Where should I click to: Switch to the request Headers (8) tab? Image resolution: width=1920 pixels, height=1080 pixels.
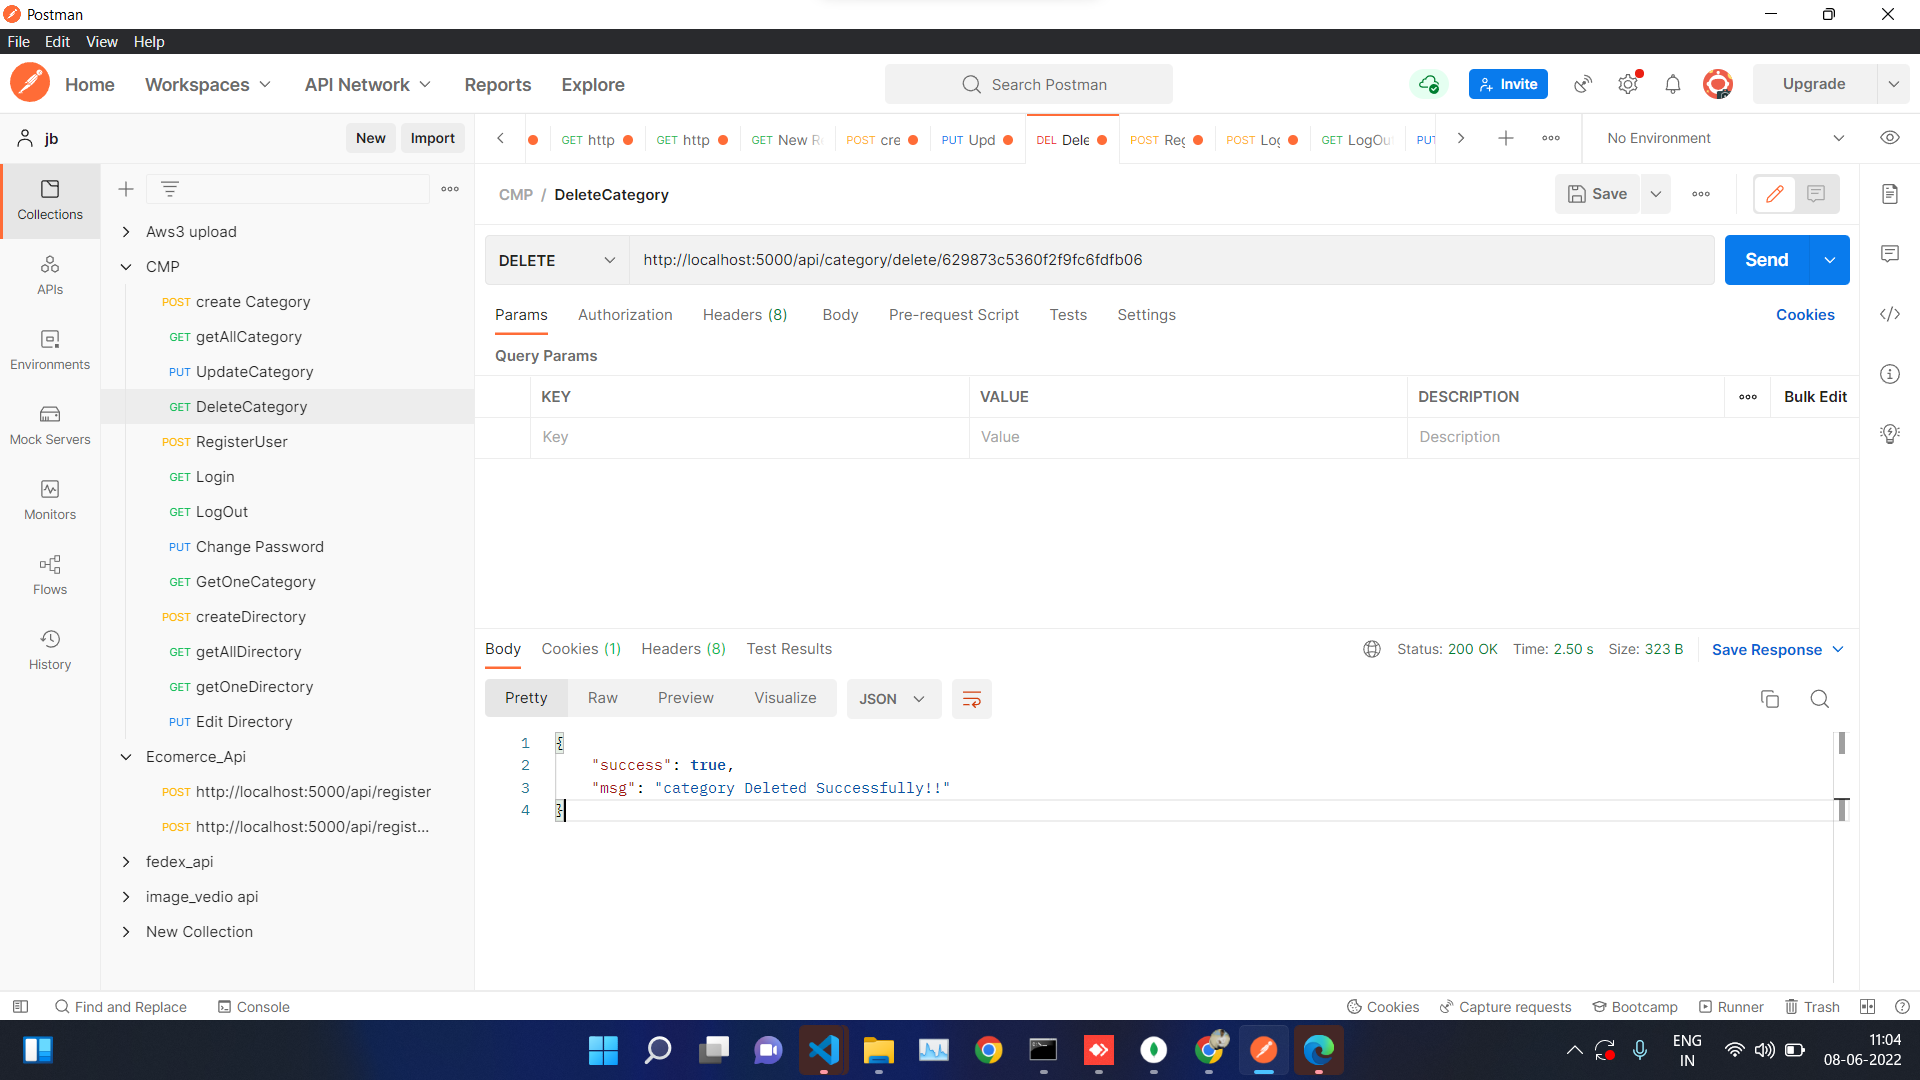tap(745, 315)
